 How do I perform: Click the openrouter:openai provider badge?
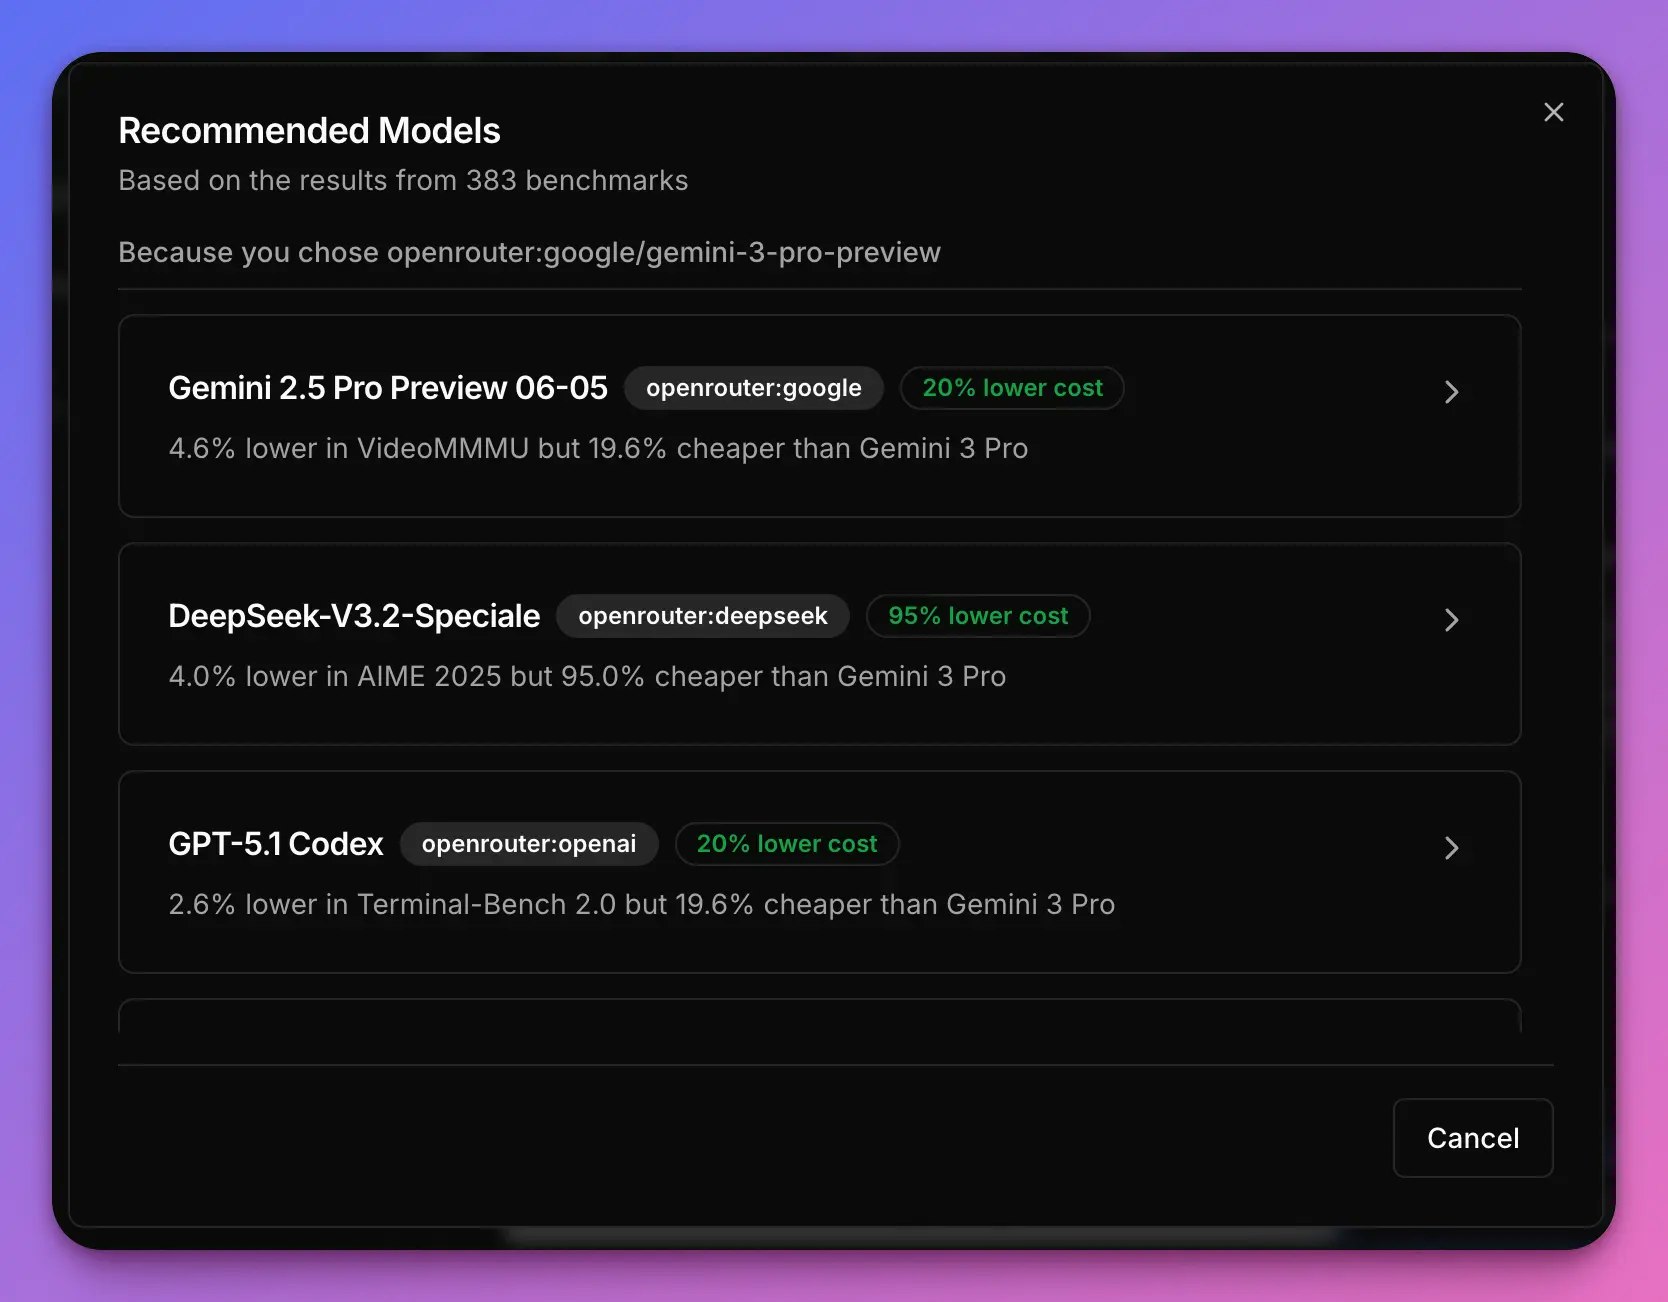(529, 844)
